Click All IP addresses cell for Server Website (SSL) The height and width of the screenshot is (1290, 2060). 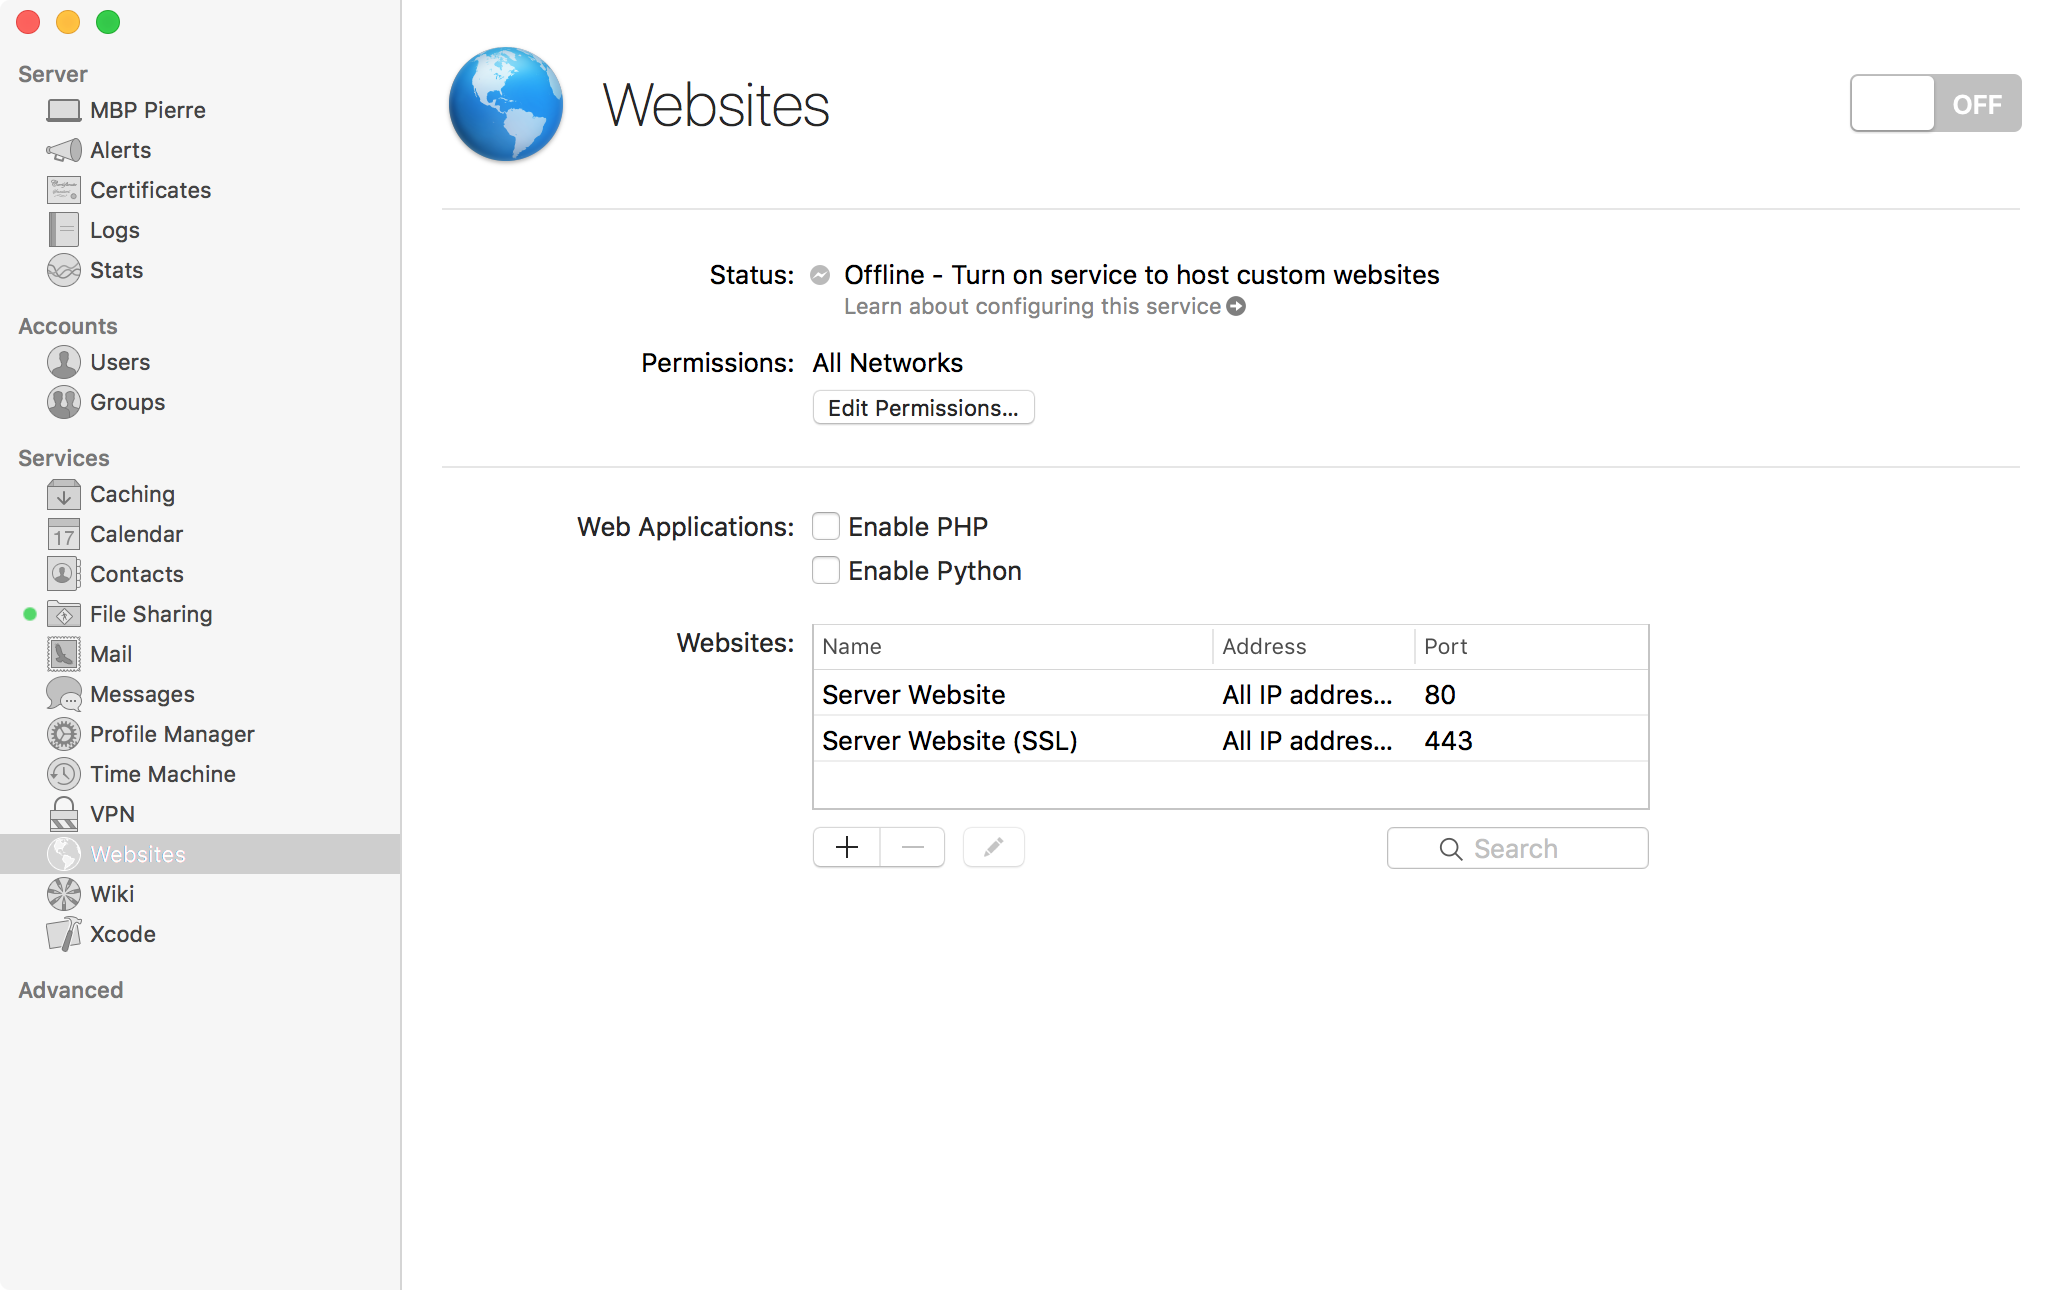click(1307, 741)
